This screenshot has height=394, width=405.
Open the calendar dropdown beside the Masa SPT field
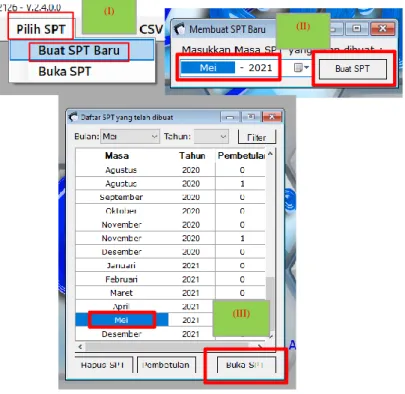tap(301, 68)
